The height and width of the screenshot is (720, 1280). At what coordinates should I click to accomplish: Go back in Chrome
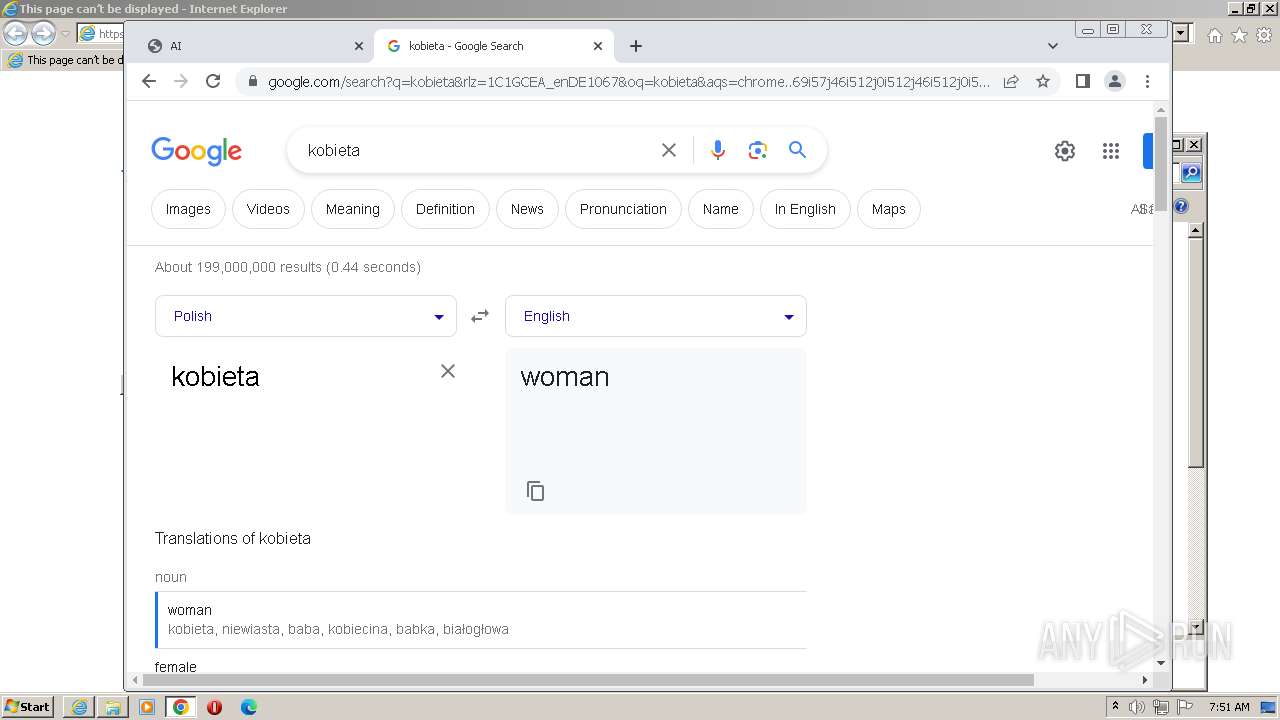coord(149,81)
